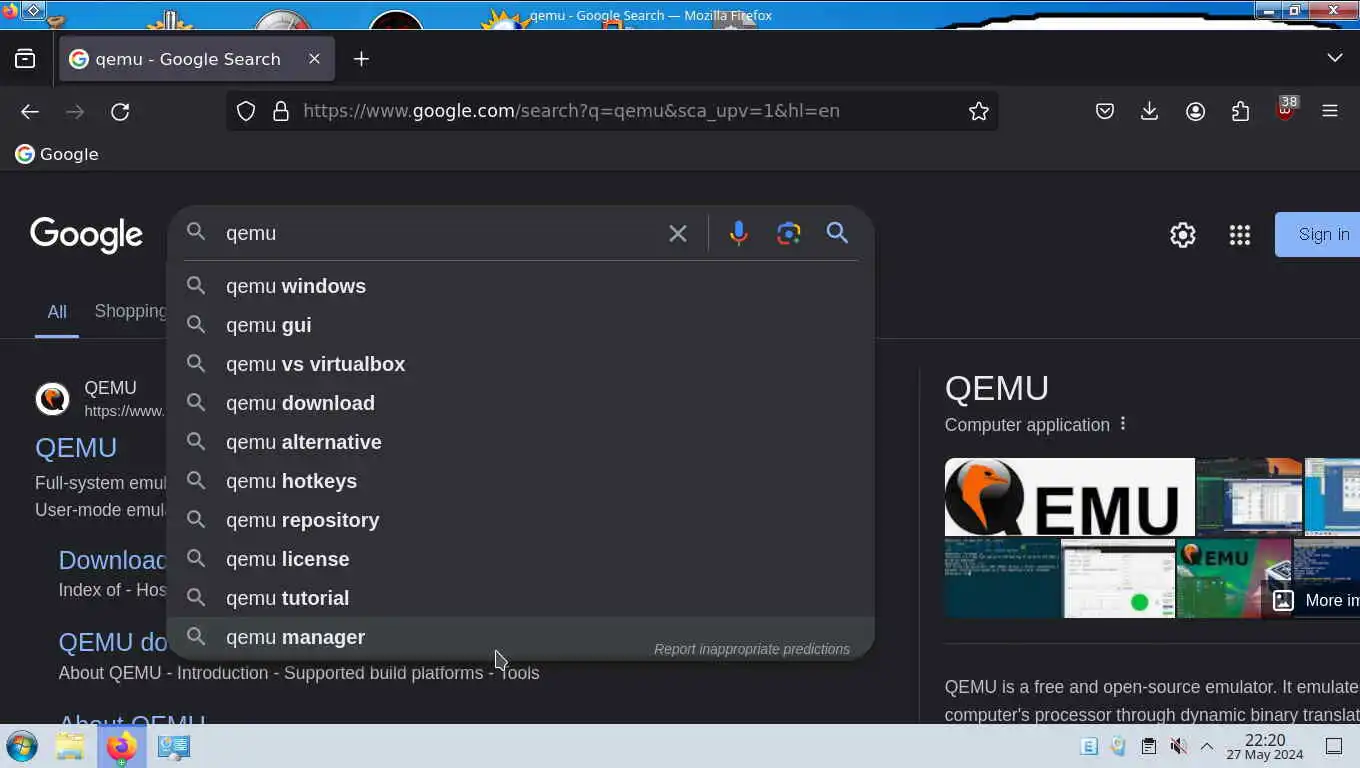
Task: Select suggestion qemu license
Action: coord(520,559)
